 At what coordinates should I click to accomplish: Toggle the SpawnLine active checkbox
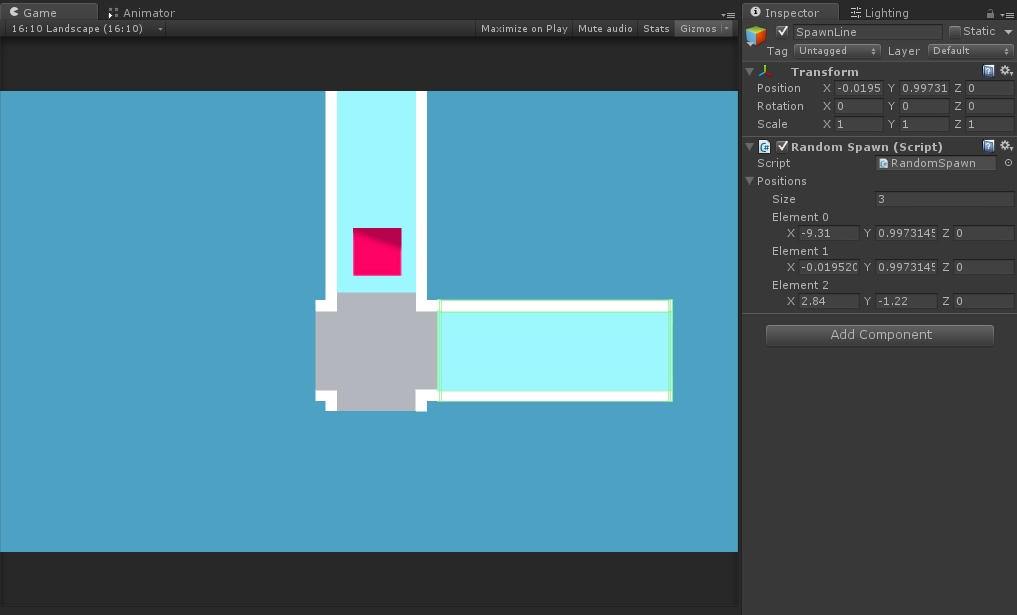pos(783,31)
